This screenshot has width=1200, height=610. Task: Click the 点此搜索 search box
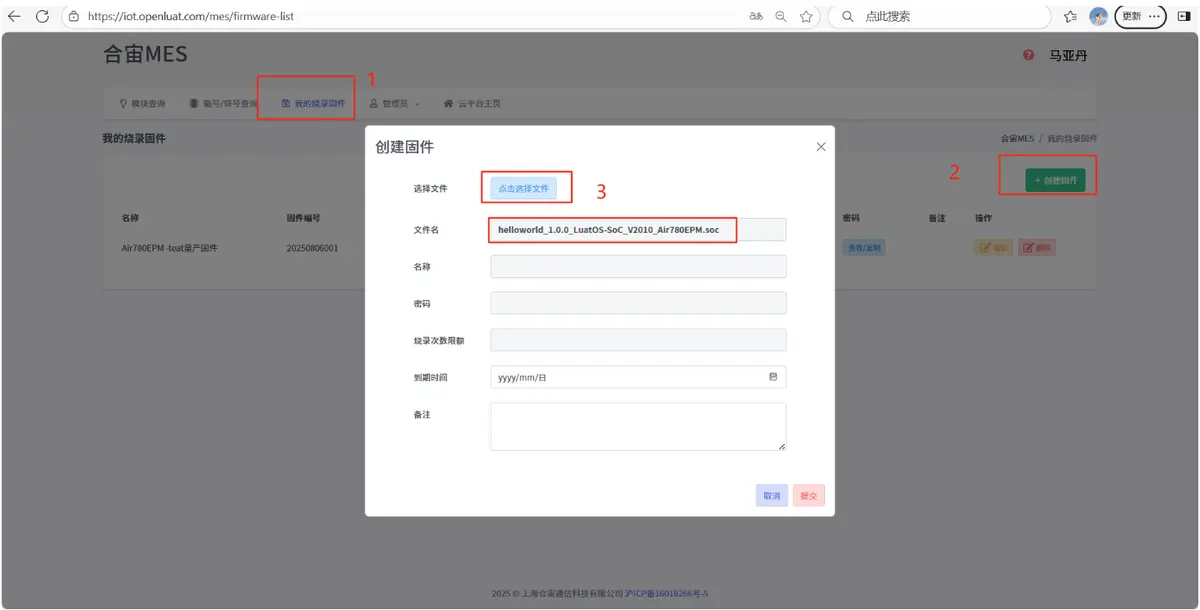939,16
